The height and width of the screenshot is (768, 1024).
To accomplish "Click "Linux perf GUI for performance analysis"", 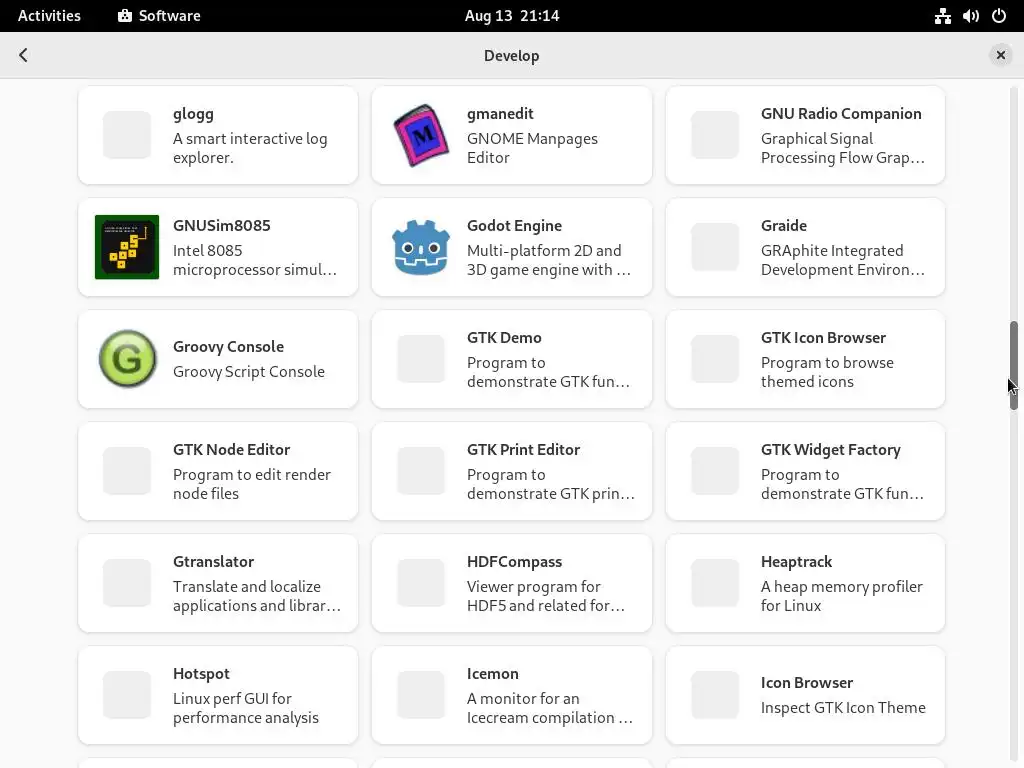I will [246, 708].
